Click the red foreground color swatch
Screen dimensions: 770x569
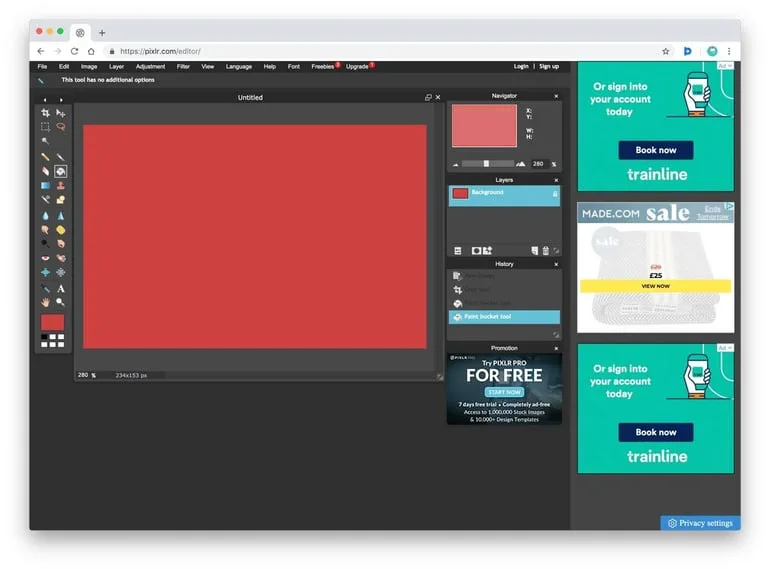pos(52,322)
